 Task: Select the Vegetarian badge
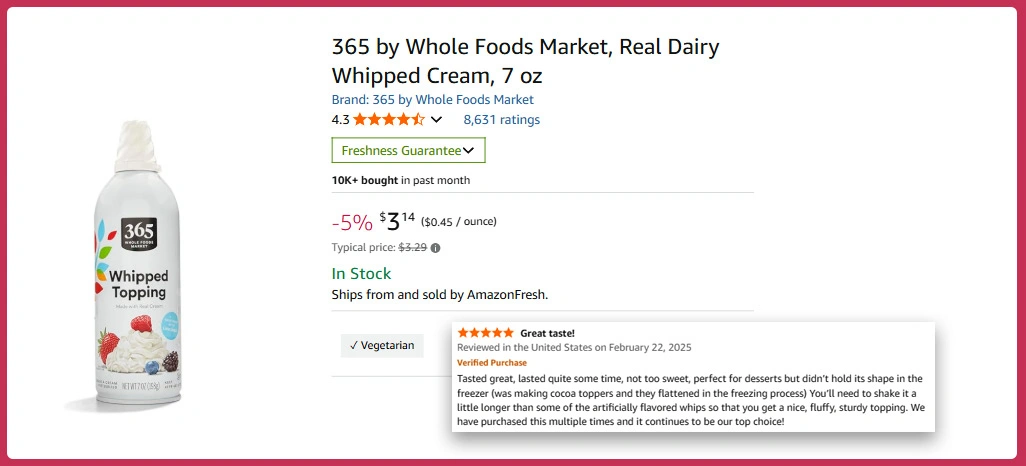382,345
